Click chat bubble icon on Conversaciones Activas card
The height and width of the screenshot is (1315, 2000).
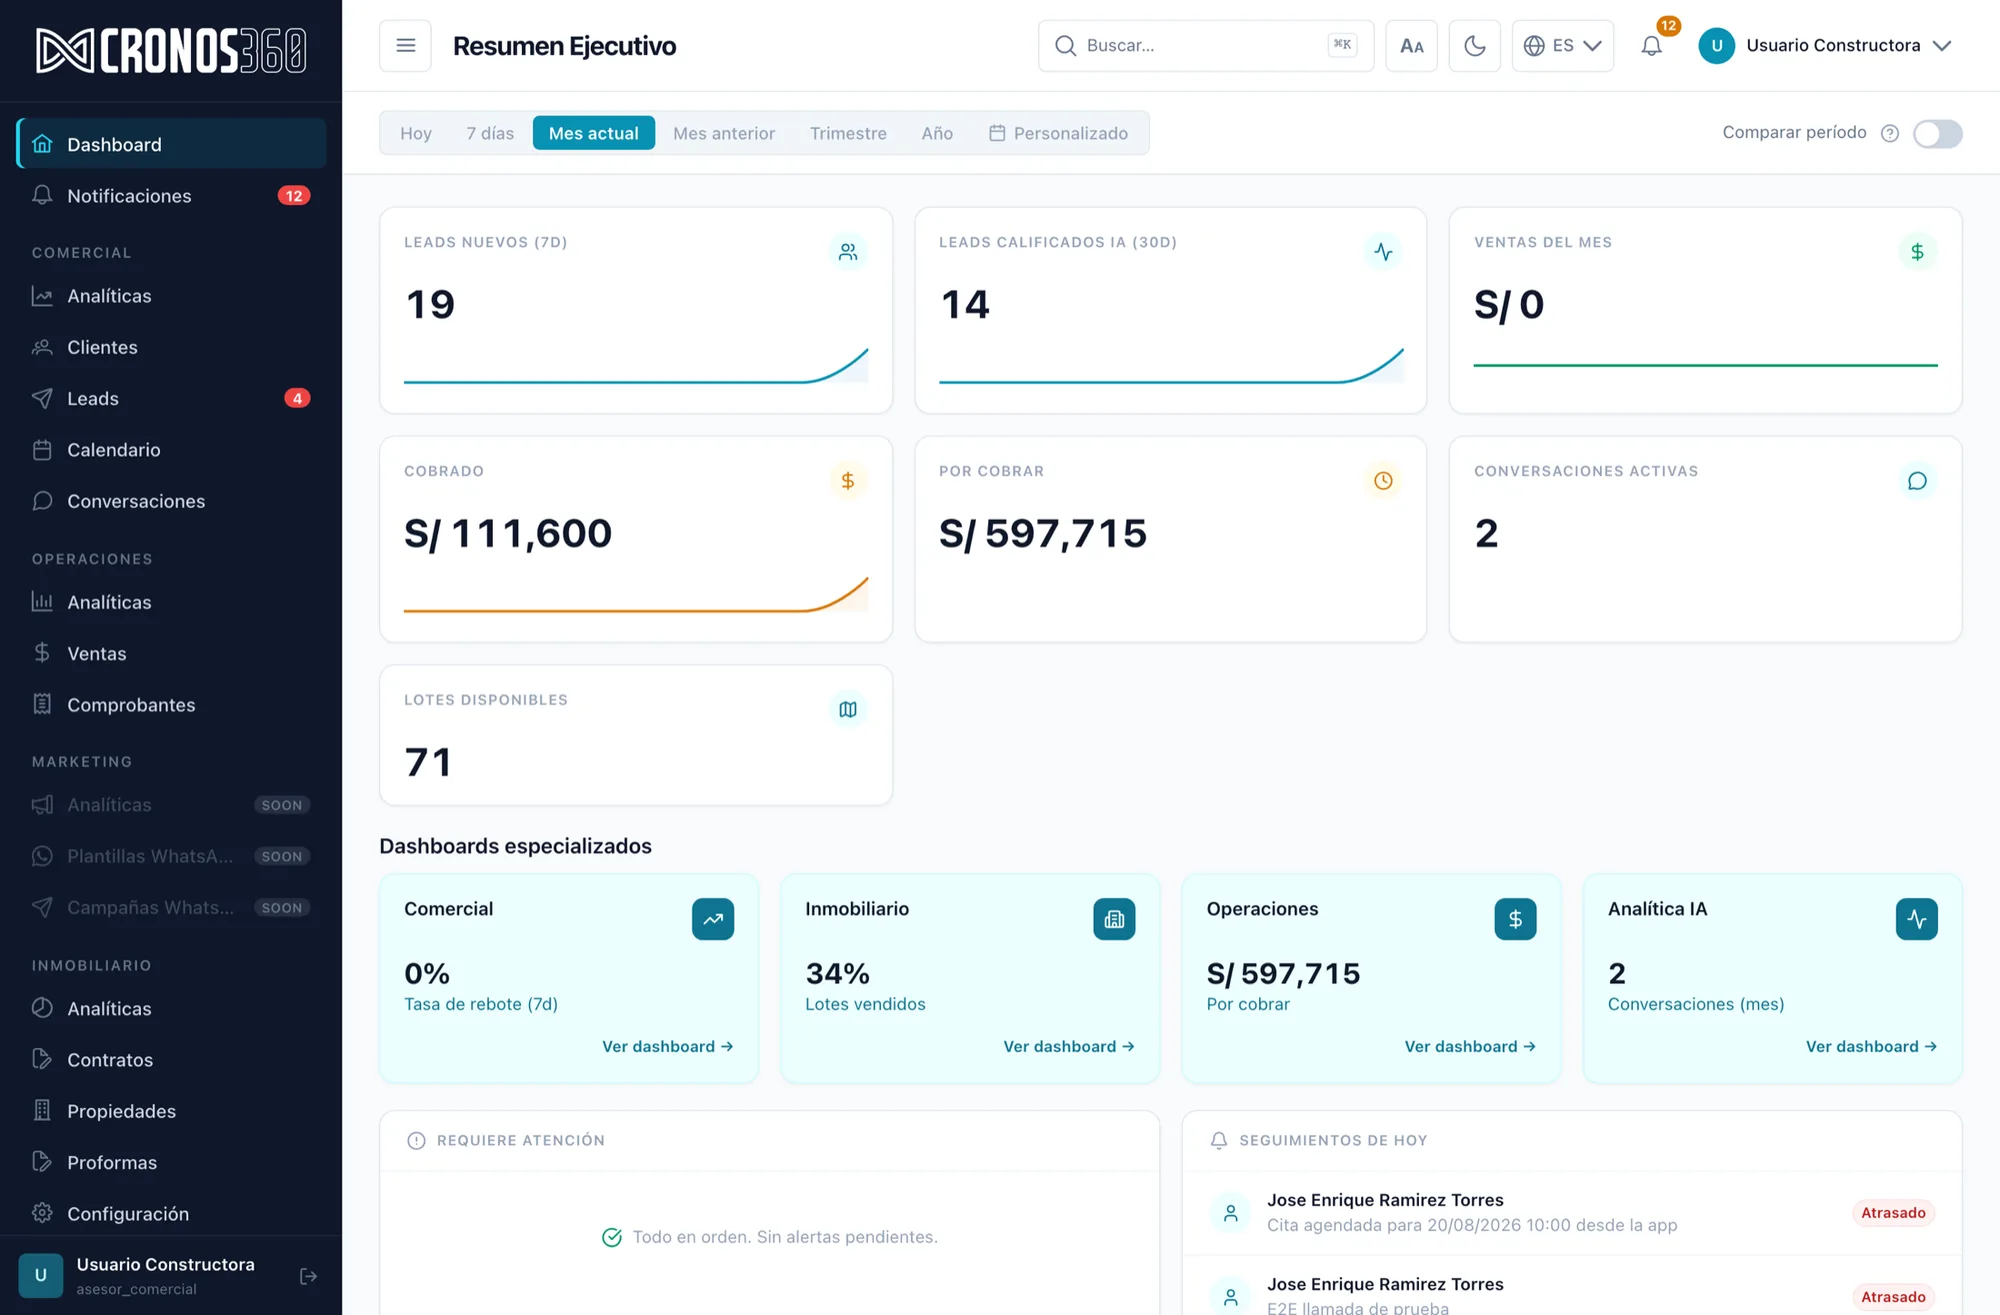1917,481
